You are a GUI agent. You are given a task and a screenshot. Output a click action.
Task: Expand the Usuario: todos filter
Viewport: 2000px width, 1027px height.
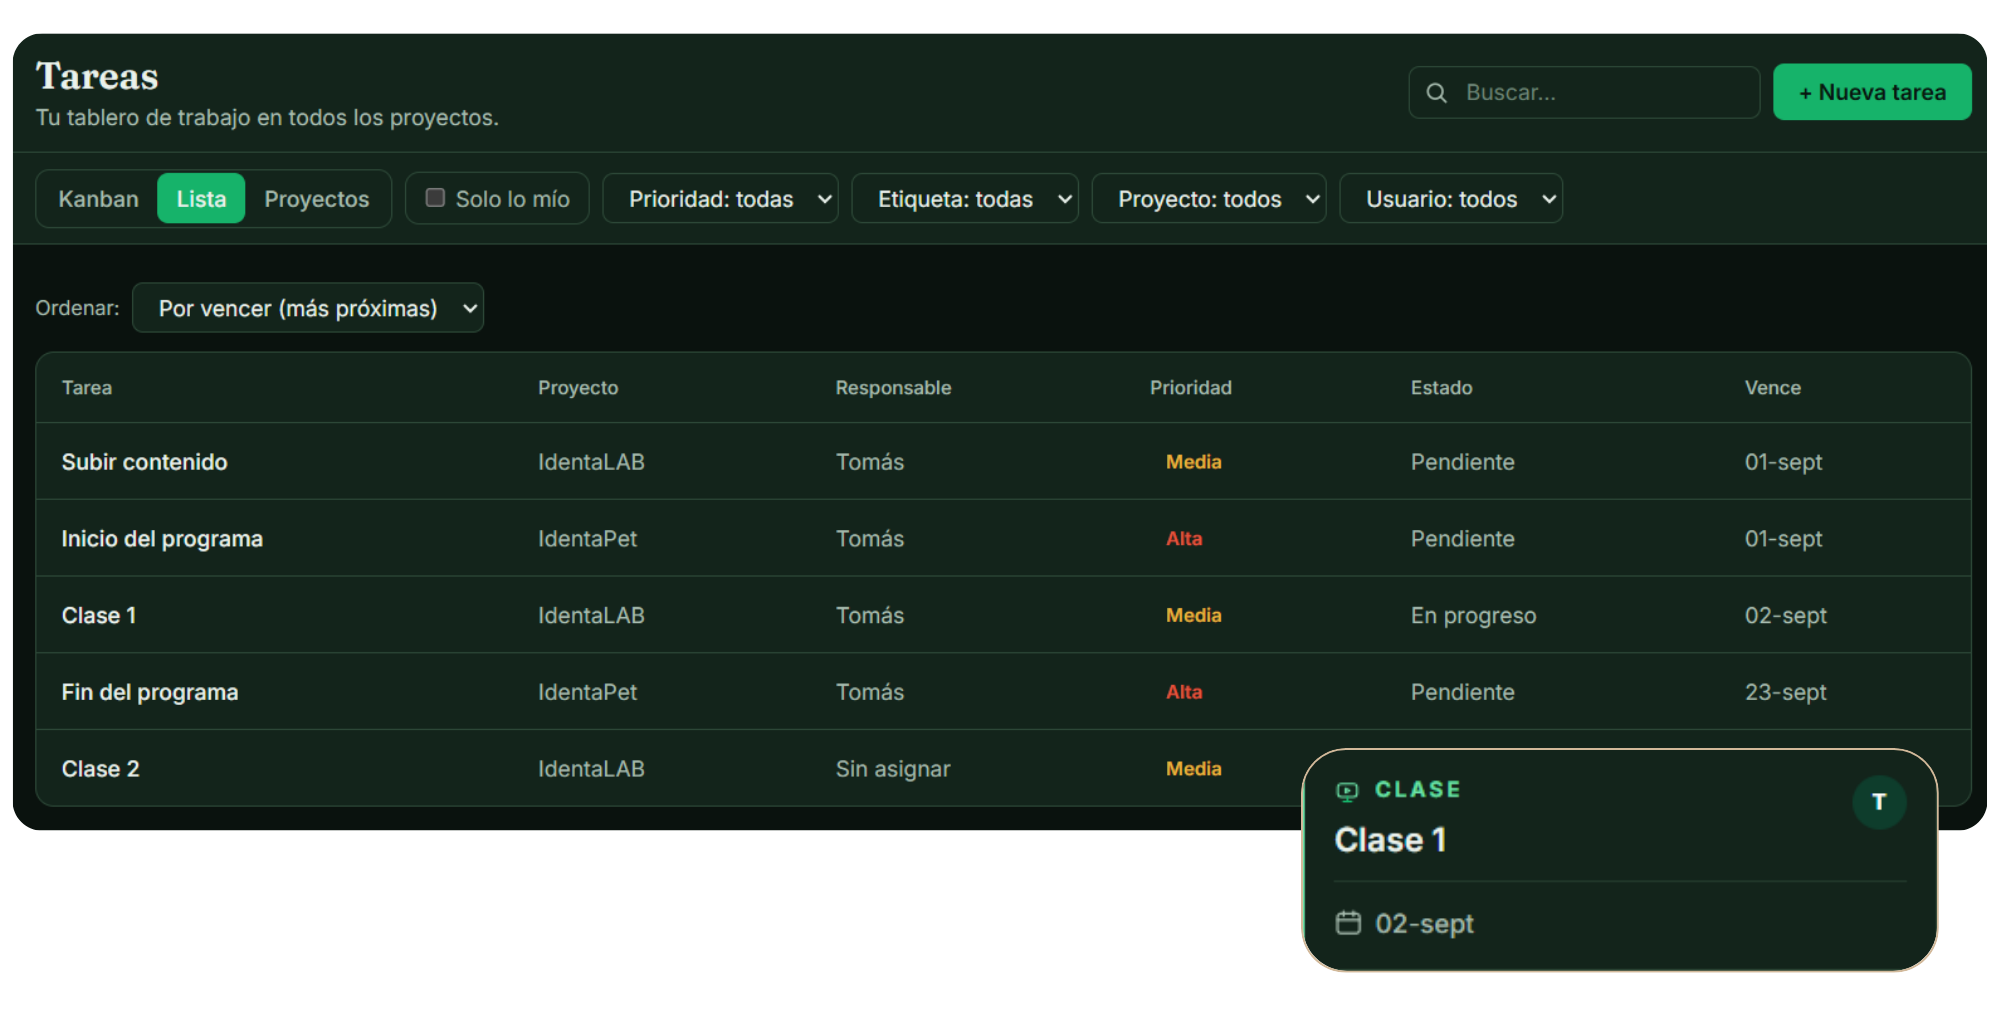point(1450,199)
